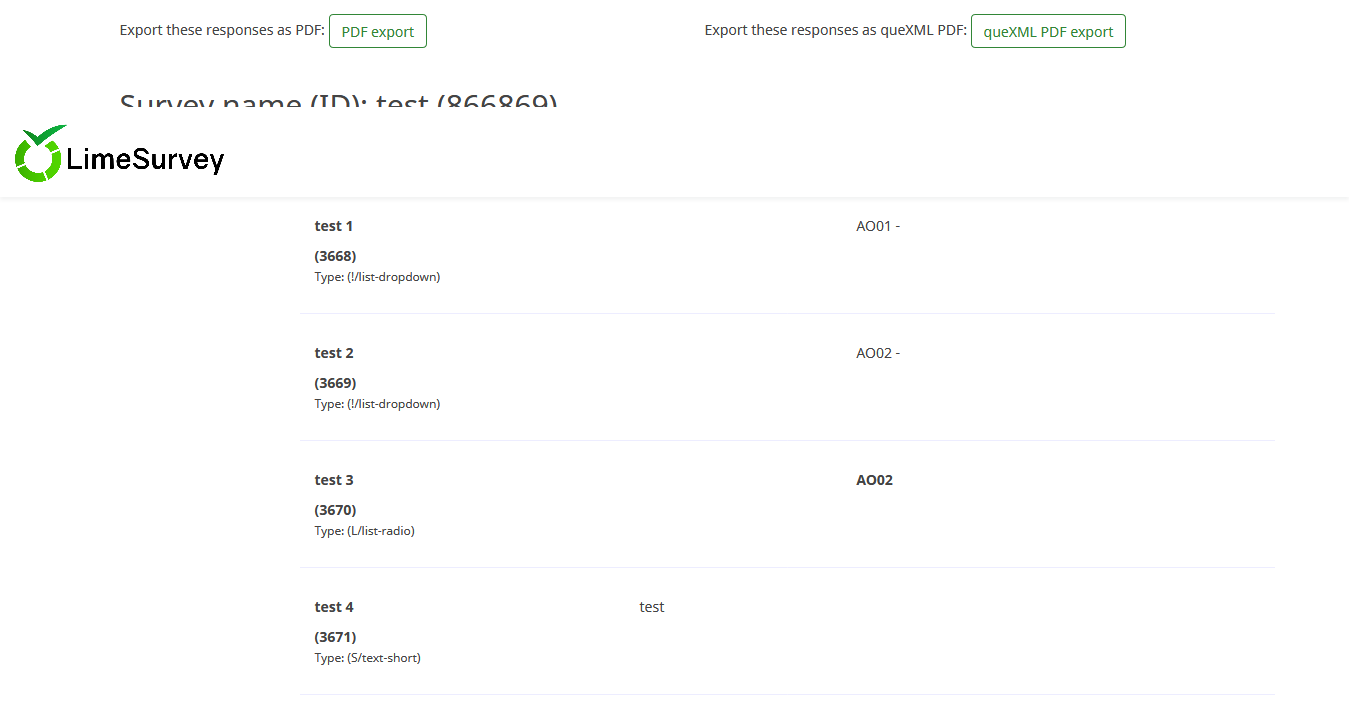The width and height of the screenshot is (1349, 723).
Task: Click question ID (3668)
Action: pyautogui.click(x=335, y=256)
